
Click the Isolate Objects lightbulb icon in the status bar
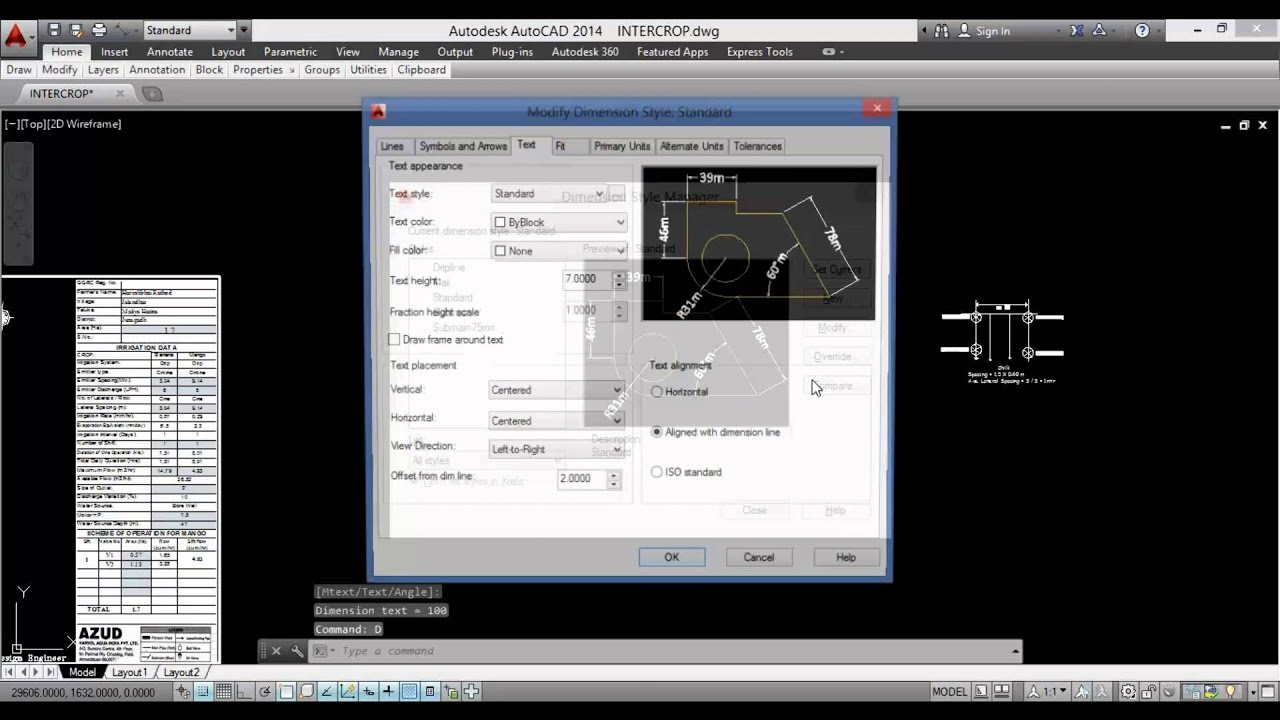(1229, 691)
